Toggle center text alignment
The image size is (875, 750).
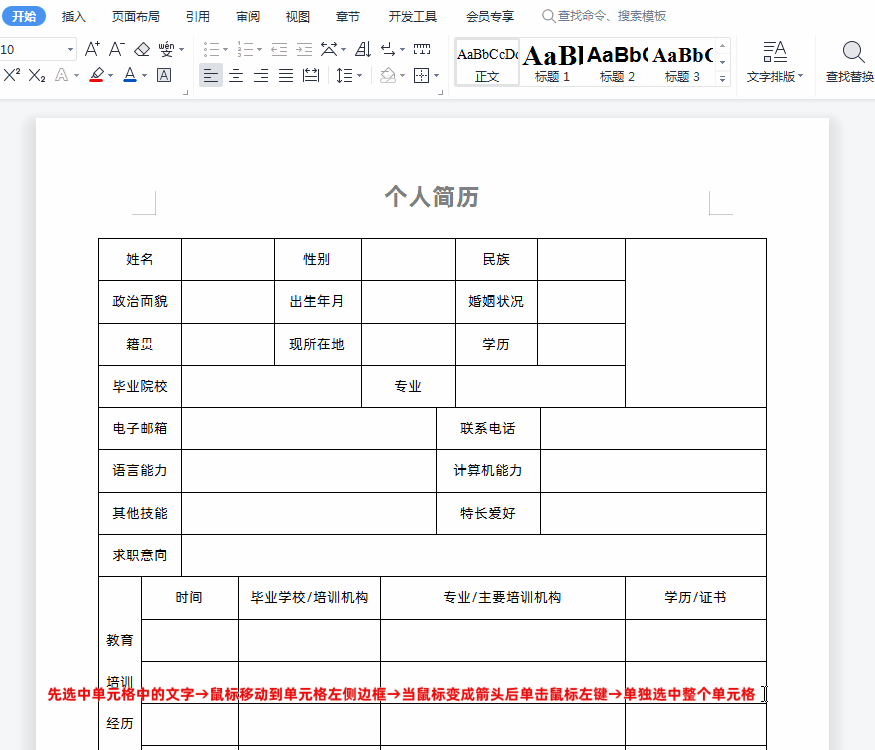click(236, 75)
